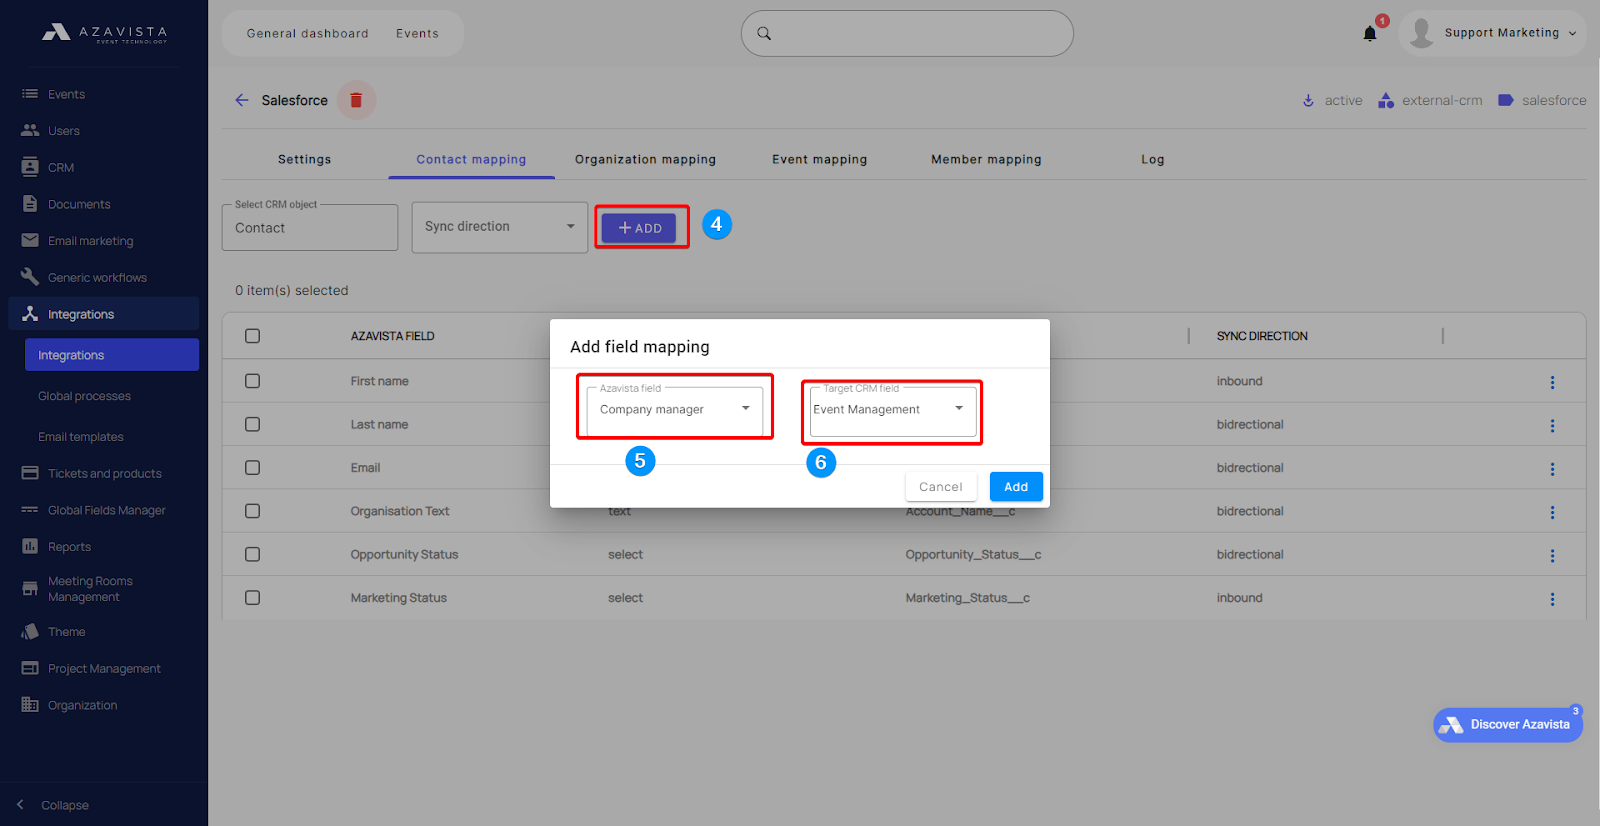Click the + ADD button
This screenshot has height=826, width=1600.
point(639,228)
